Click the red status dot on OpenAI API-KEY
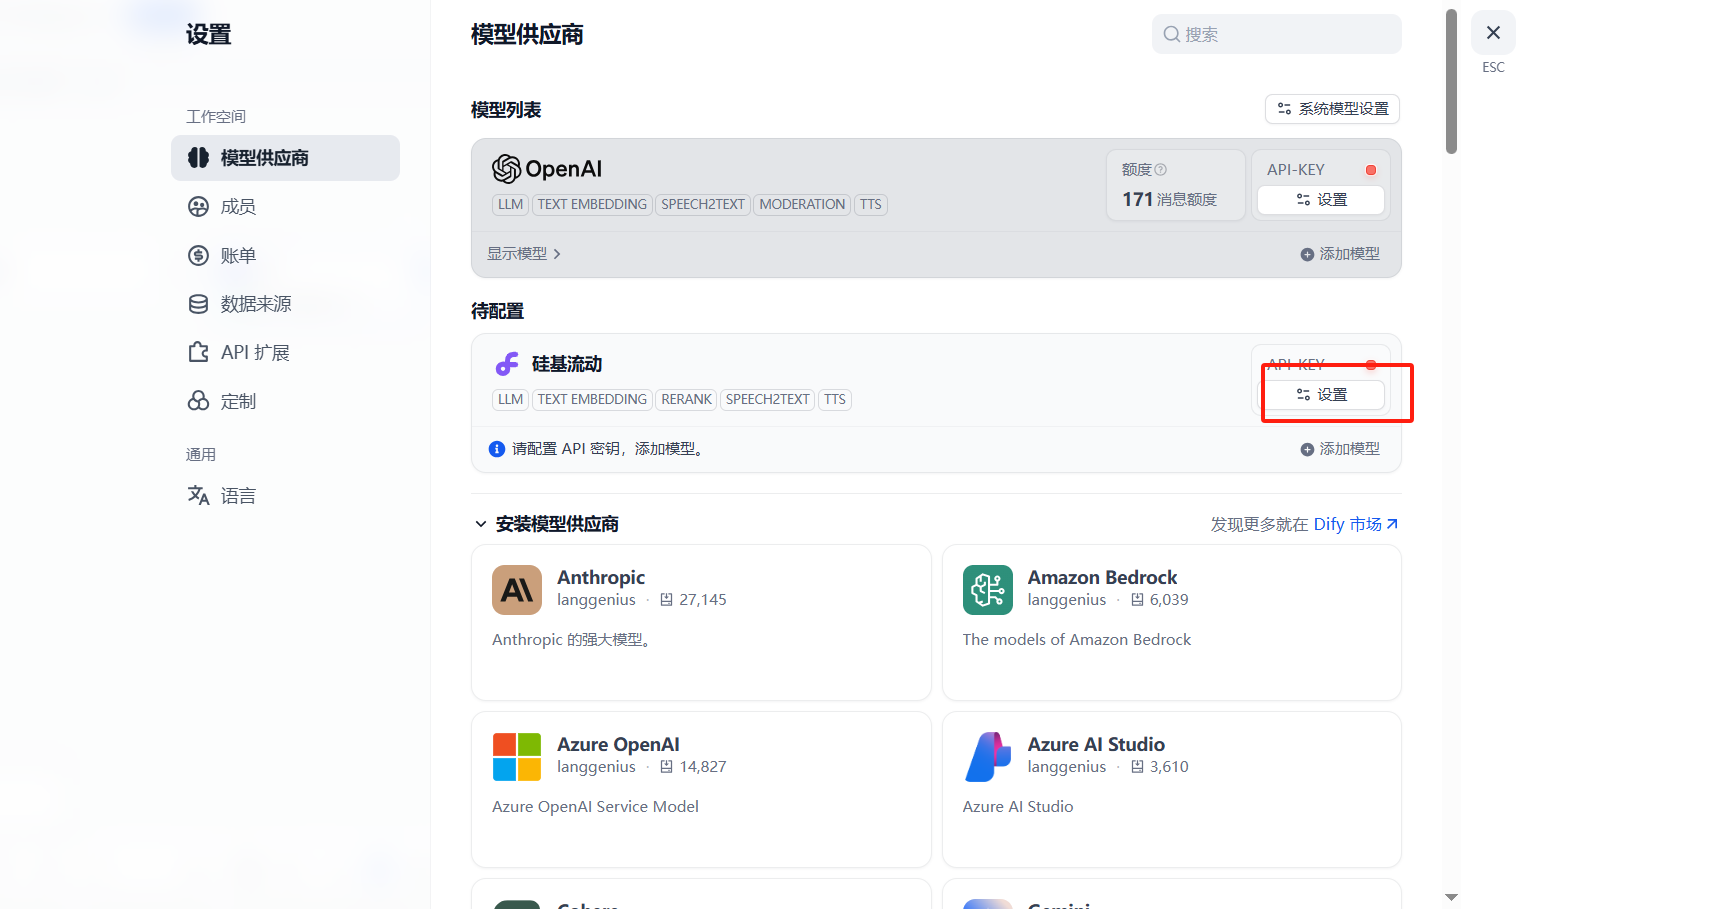This screenshot has width=1721, height=909. pyautogui.click(x=1371, y=170)
